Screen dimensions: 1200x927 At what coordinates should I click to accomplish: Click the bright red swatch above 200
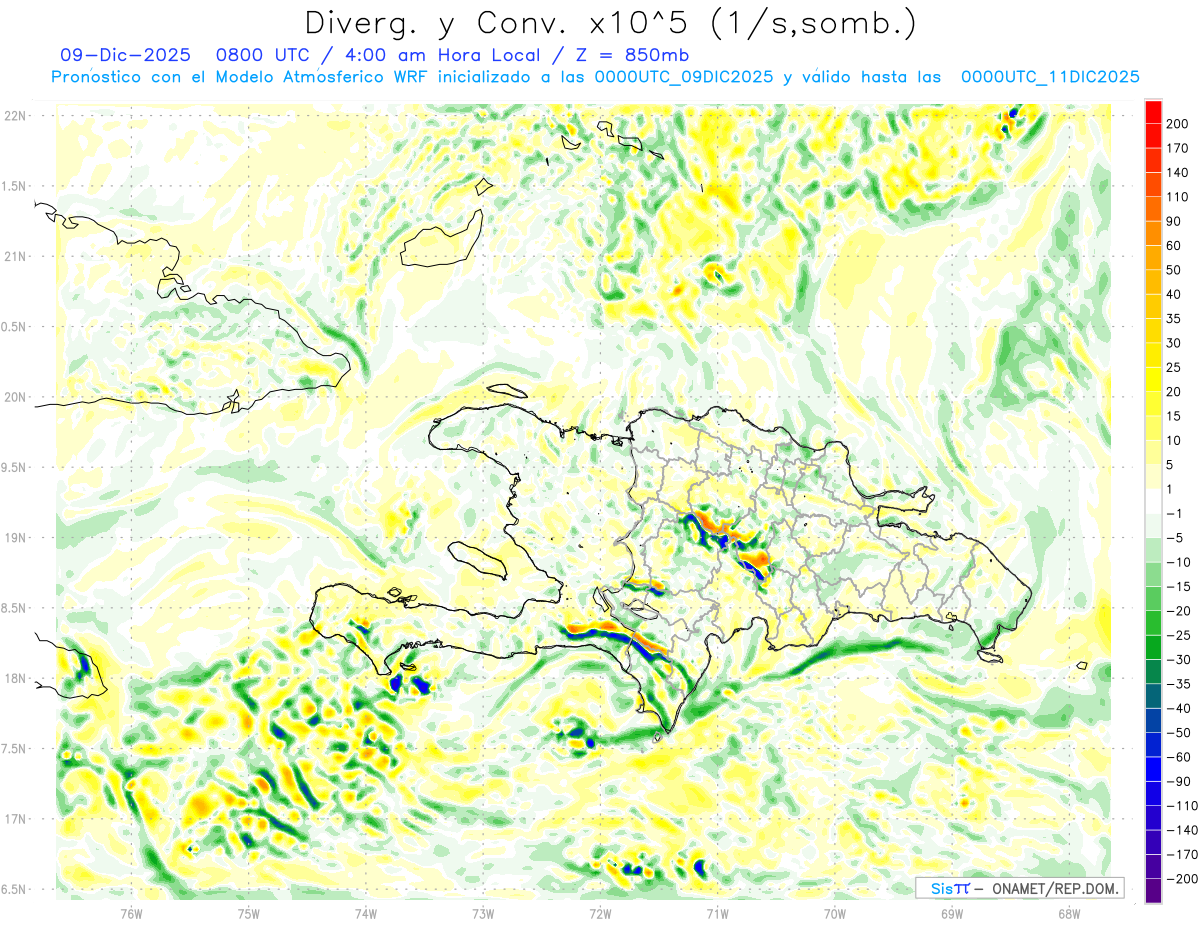point(1153,111)
